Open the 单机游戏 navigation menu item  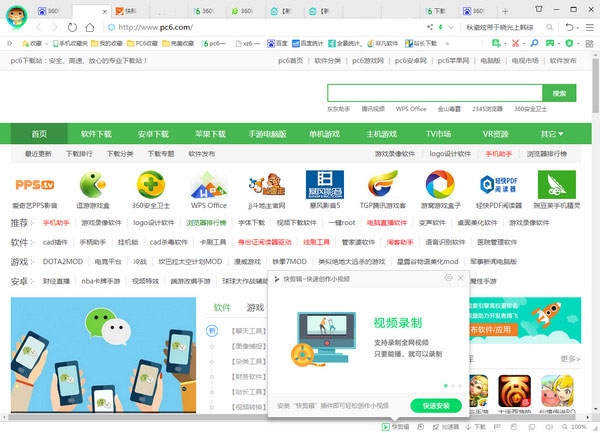[x=324, y=134]
